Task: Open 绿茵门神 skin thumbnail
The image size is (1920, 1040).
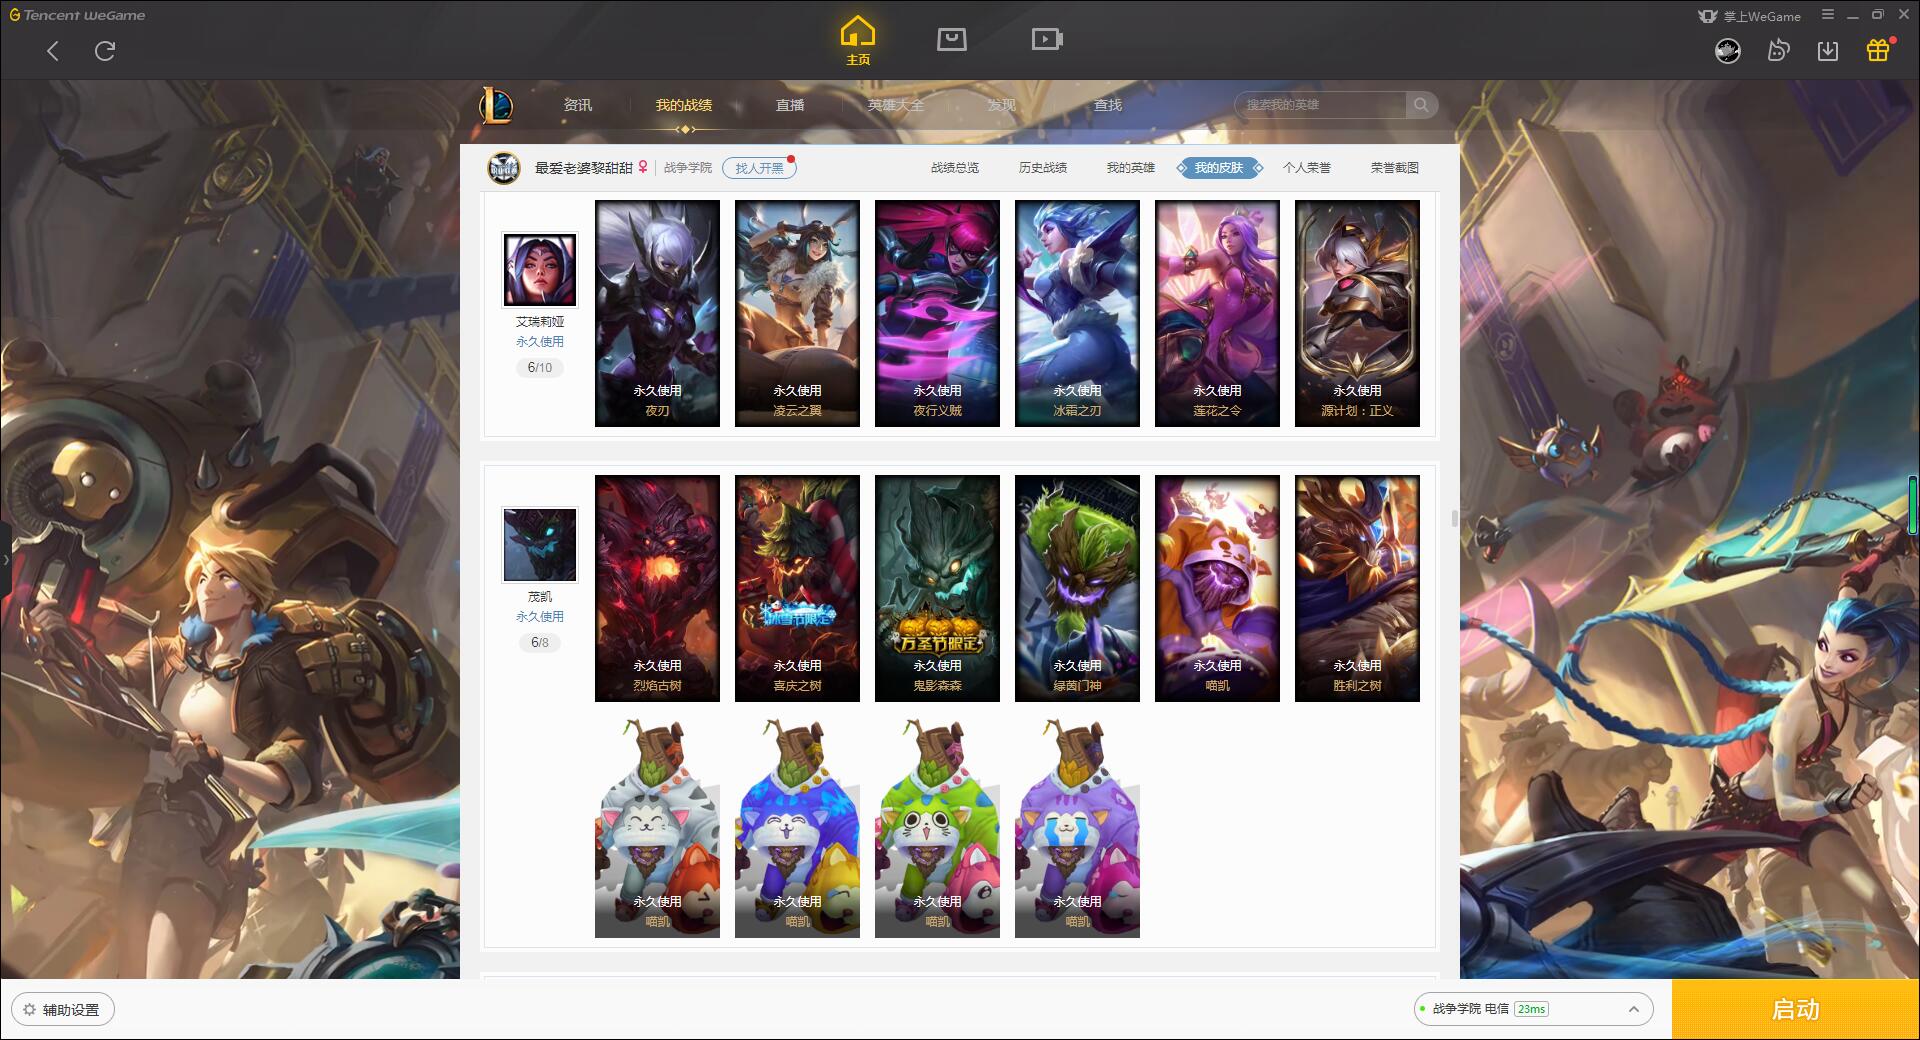Action: (x=1077, y=588)
